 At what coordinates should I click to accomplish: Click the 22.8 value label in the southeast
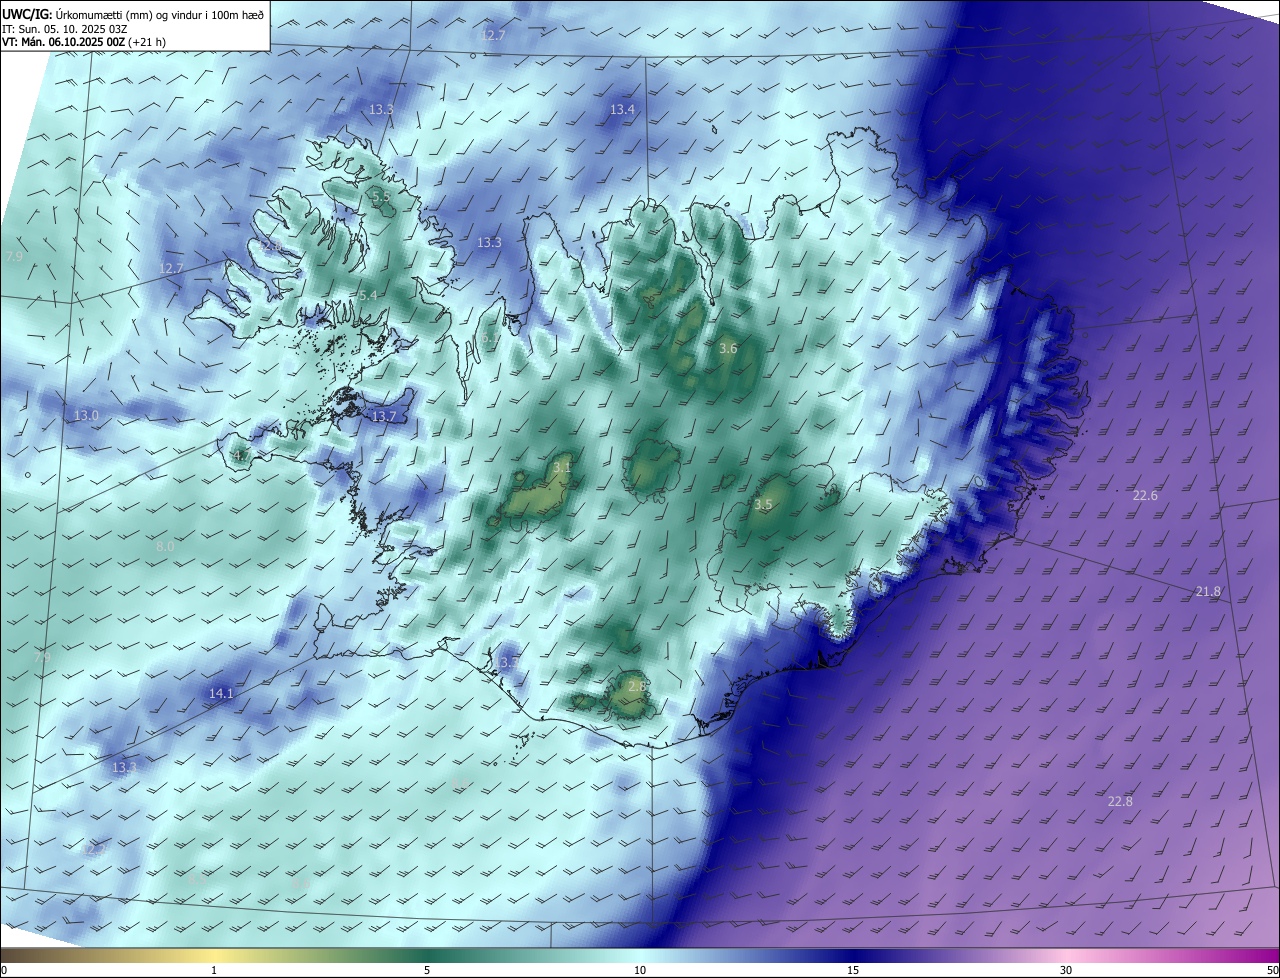1120,801
